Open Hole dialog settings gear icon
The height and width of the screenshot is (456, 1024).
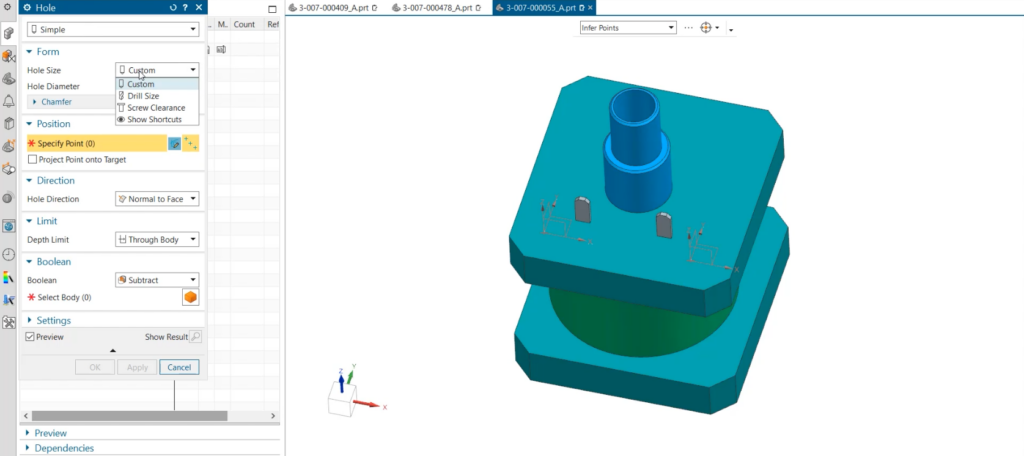coord(27,8)
